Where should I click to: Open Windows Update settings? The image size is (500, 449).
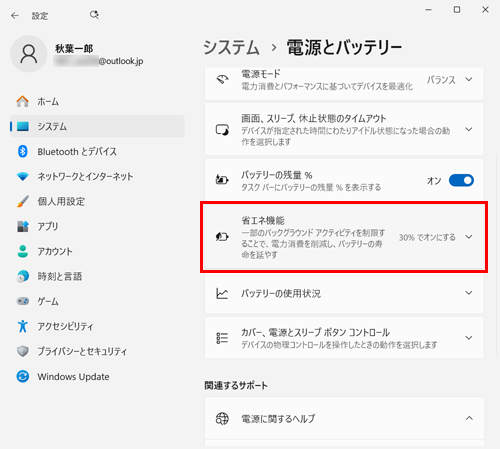tap(97, 377)
